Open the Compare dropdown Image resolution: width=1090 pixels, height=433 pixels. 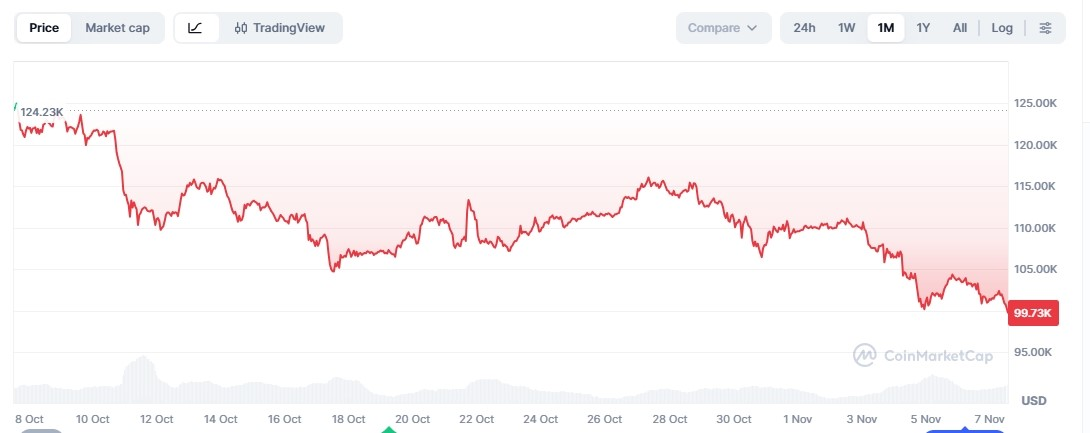(714, 28)
